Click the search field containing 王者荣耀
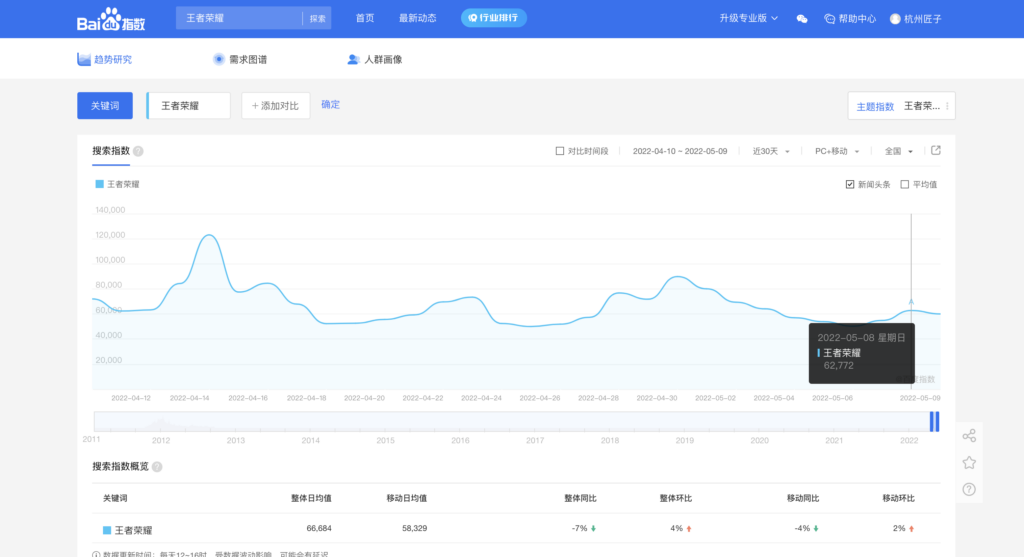 coord(239,18)
